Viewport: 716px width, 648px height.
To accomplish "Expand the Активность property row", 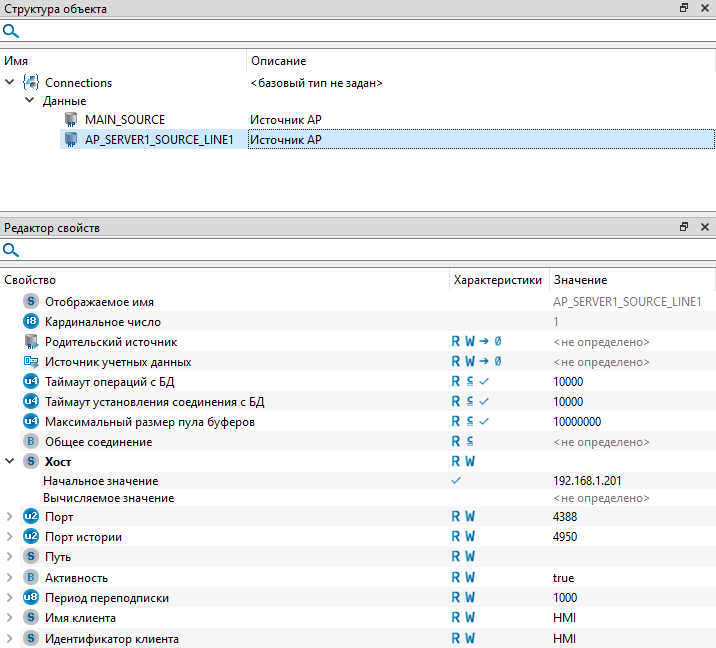I will [x=10, y=578].
